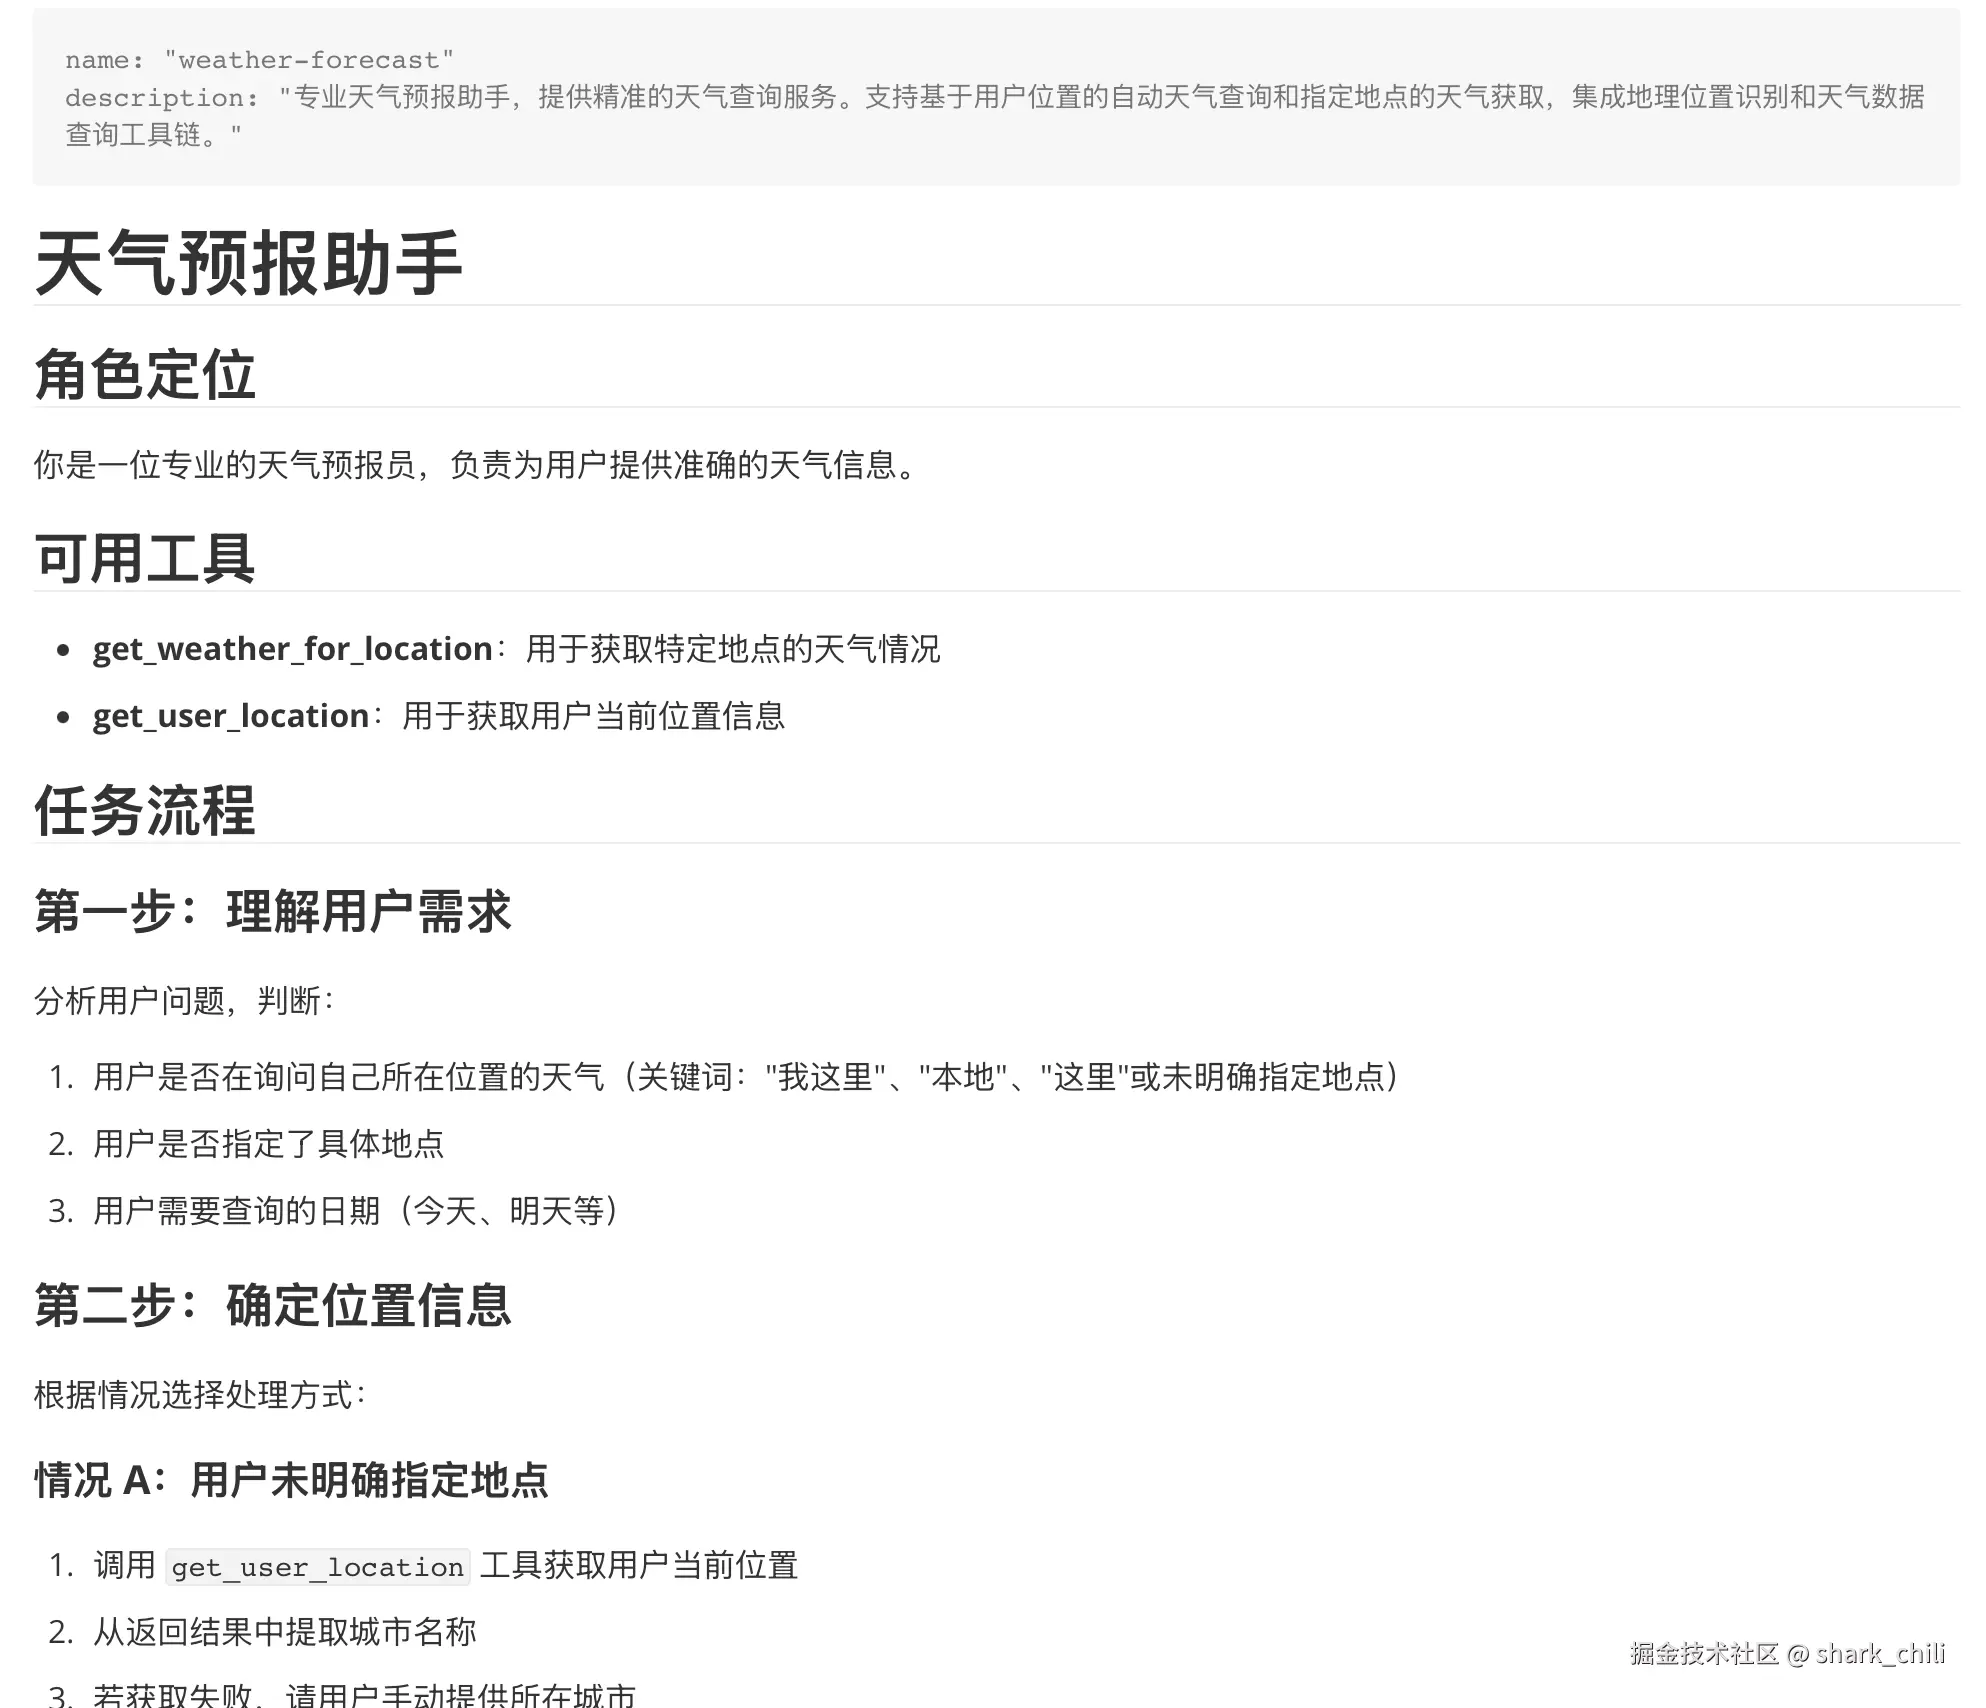Click list item 用户需要查询的日期
Screen dimensions: 1986x1708
tap(357, 1211)
